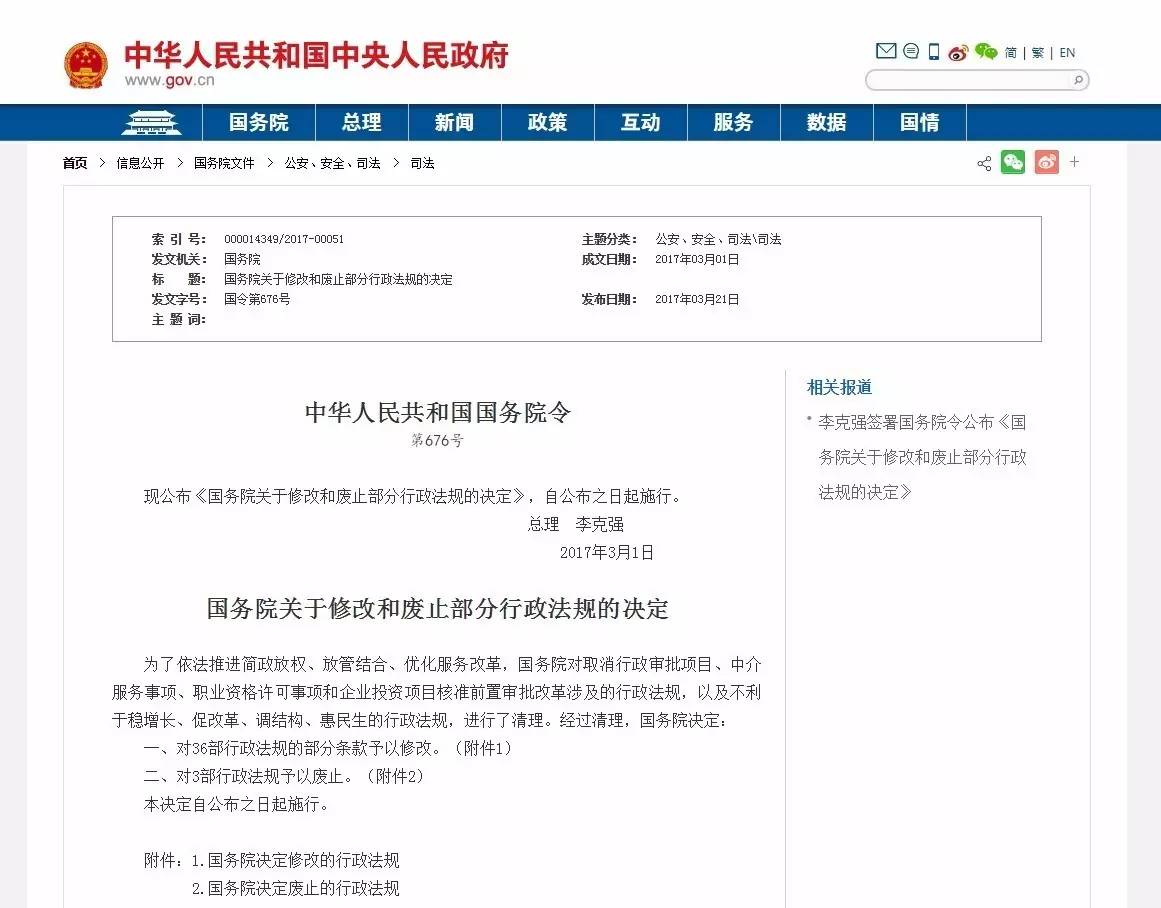Switch language to EN
The width and height of the screenshot is (1161, 908).
coord(1067,53)
